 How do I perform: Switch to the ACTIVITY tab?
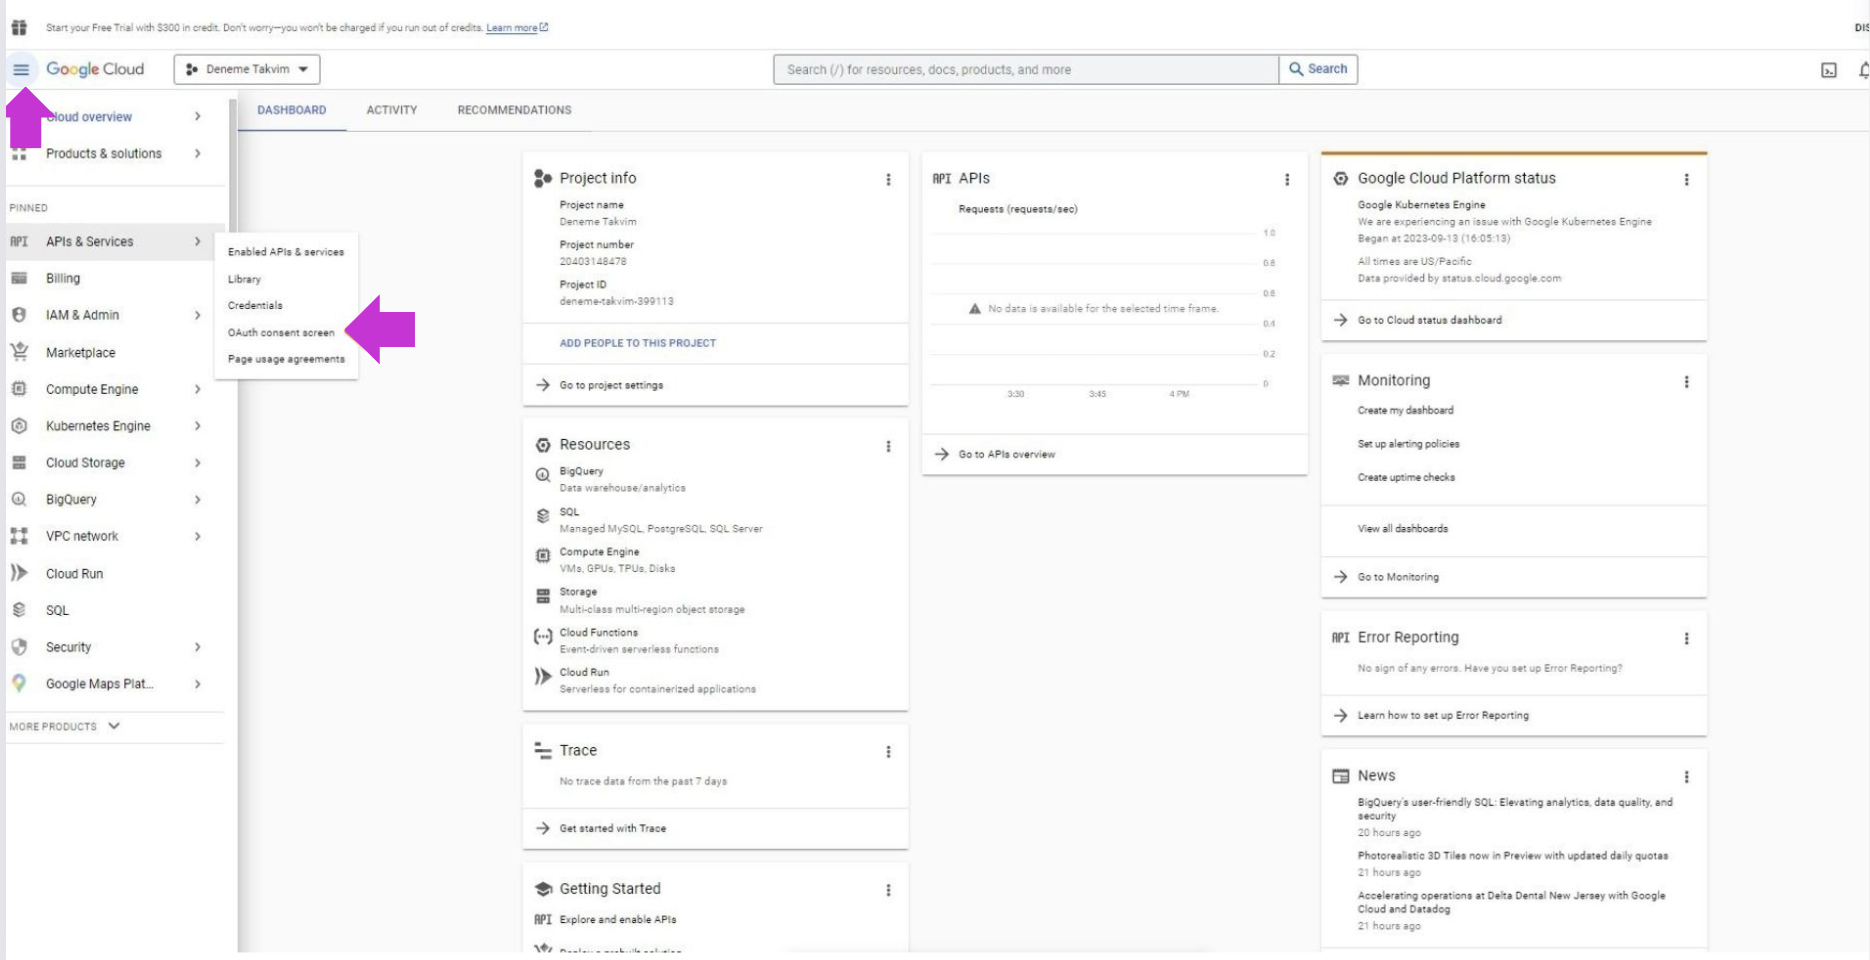click(x=392, y=110)
